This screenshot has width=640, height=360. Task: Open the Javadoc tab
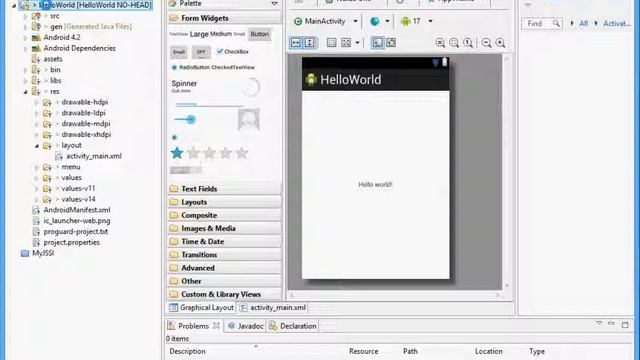point(246,326)
